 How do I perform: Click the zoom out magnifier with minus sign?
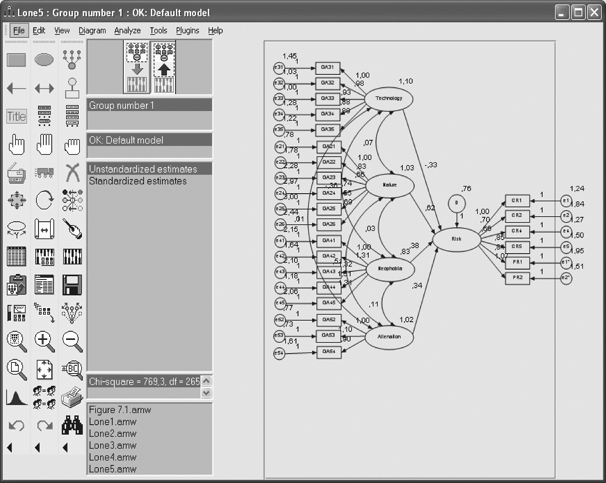(x=72, y=341)
